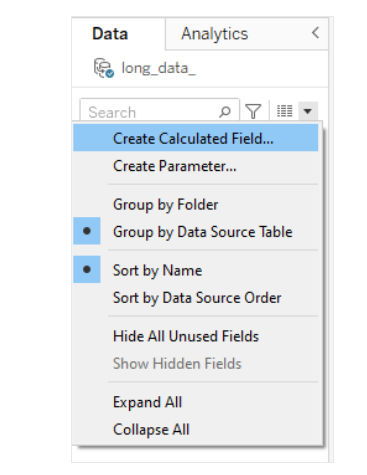The width and height of the screenshot is (367, 475).
Task: Click the view data grid icon
Action: [285, 111]
